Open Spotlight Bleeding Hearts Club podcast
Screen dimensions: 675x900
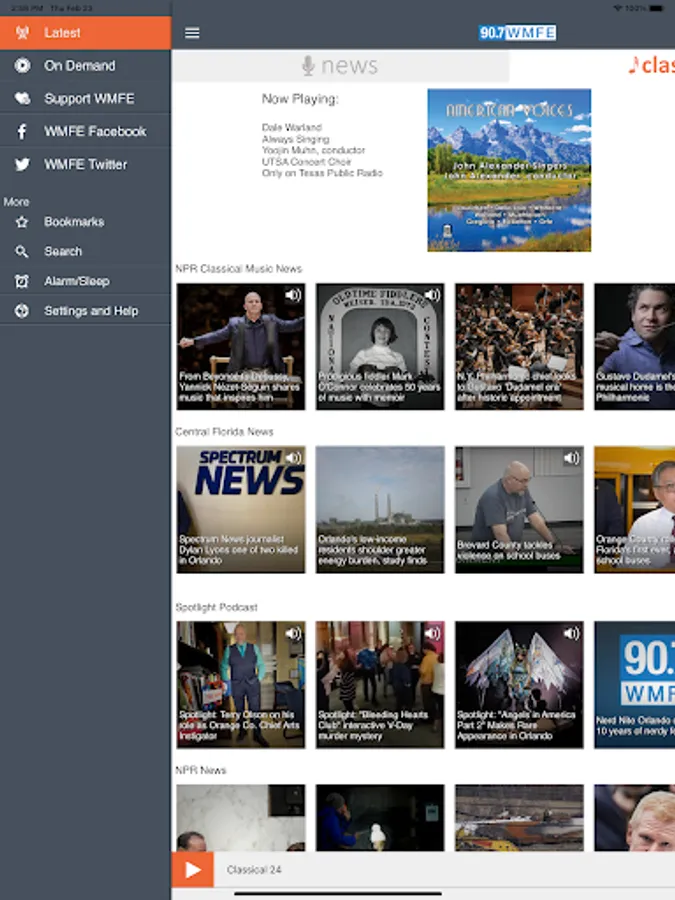pos(380,685)
